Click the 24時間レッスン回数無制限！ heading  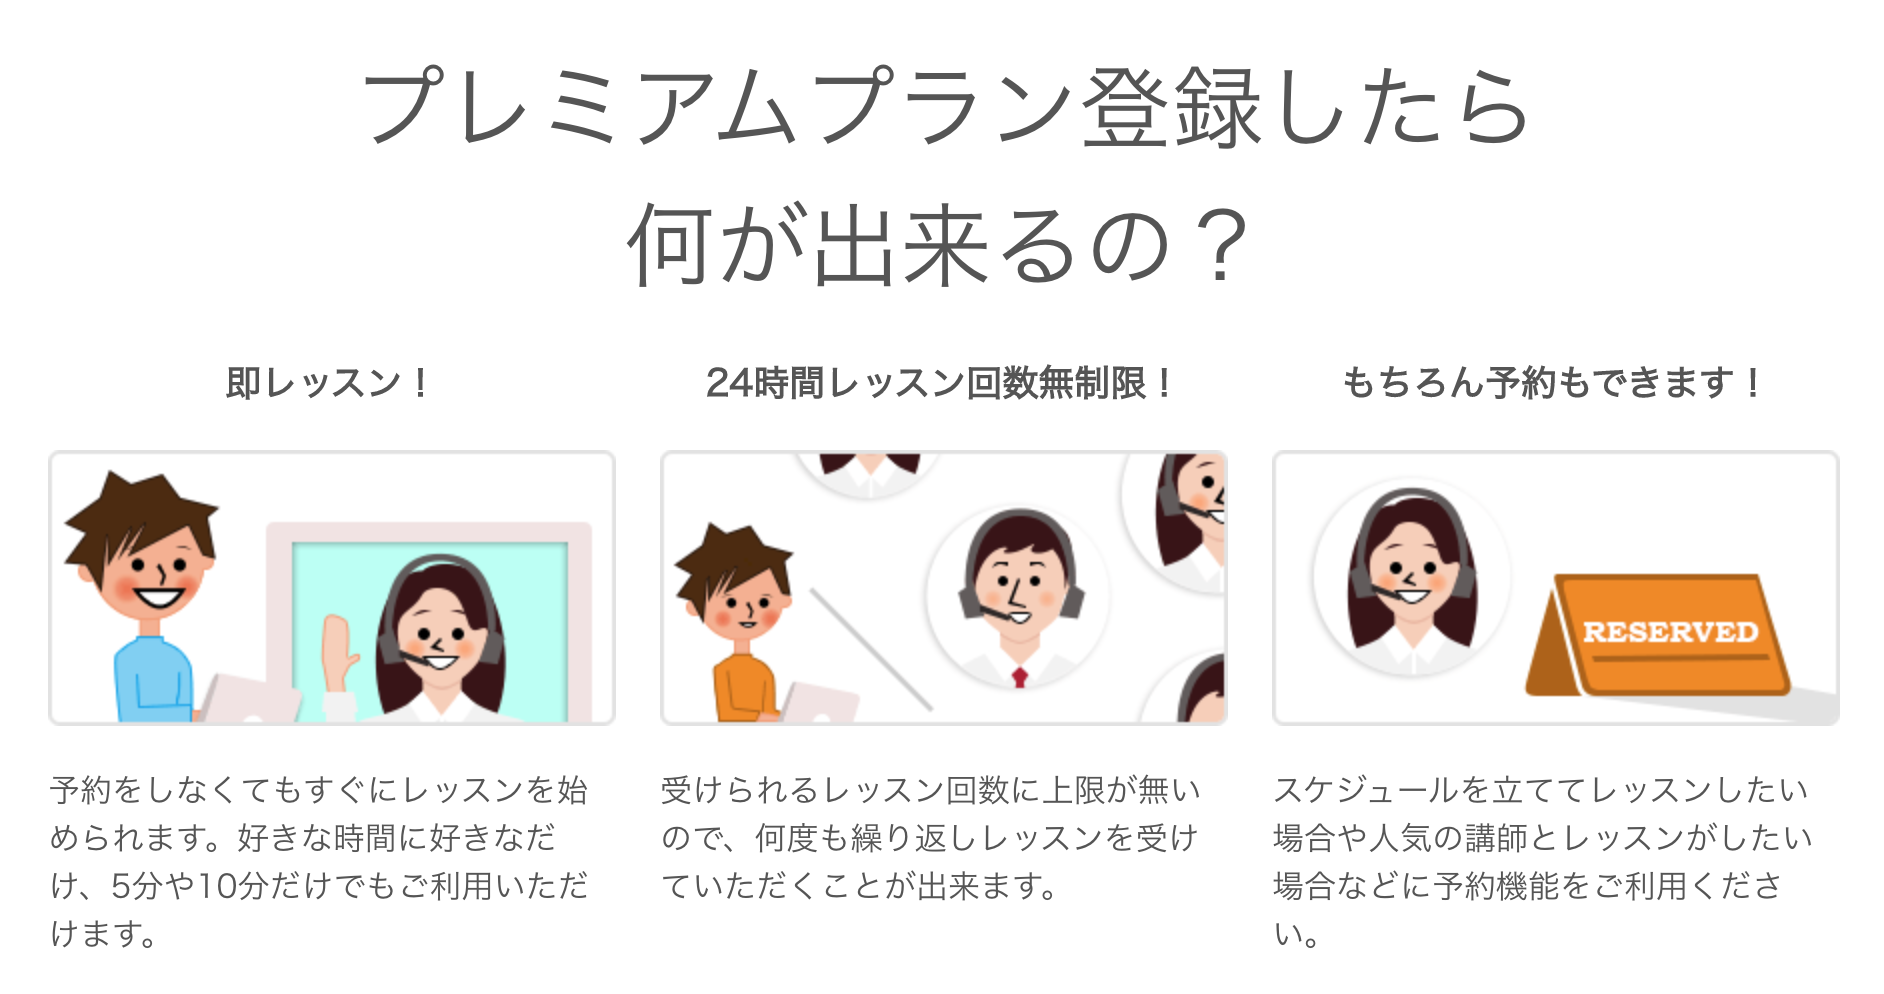pyautogui.click(x=940, y=383)
